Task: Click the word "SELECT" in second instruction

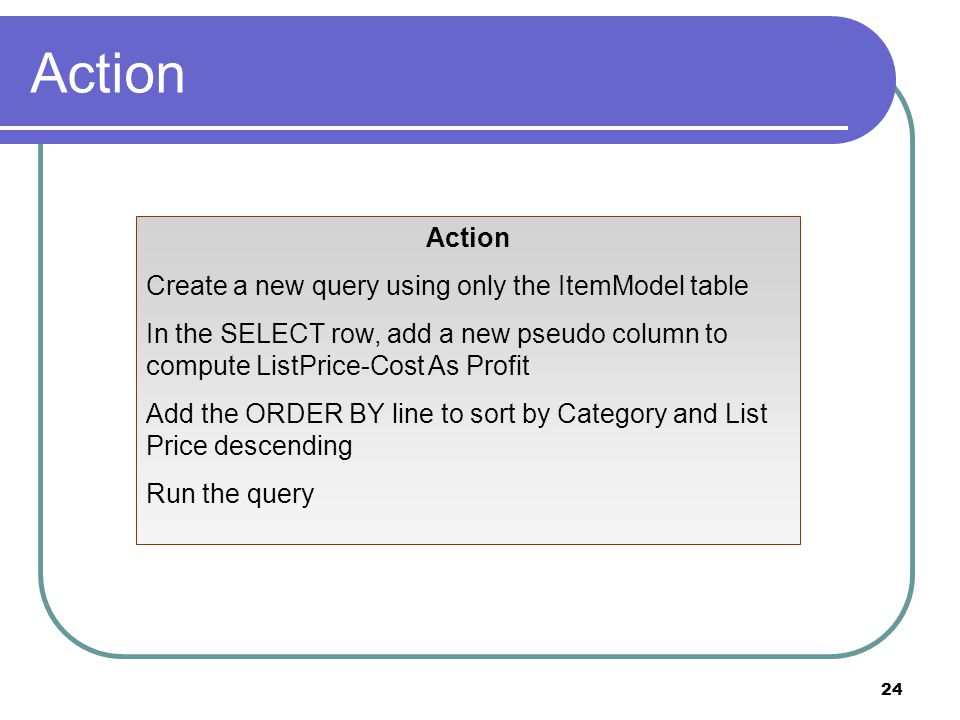Action: pyautogui.click(x=272, y=334)
